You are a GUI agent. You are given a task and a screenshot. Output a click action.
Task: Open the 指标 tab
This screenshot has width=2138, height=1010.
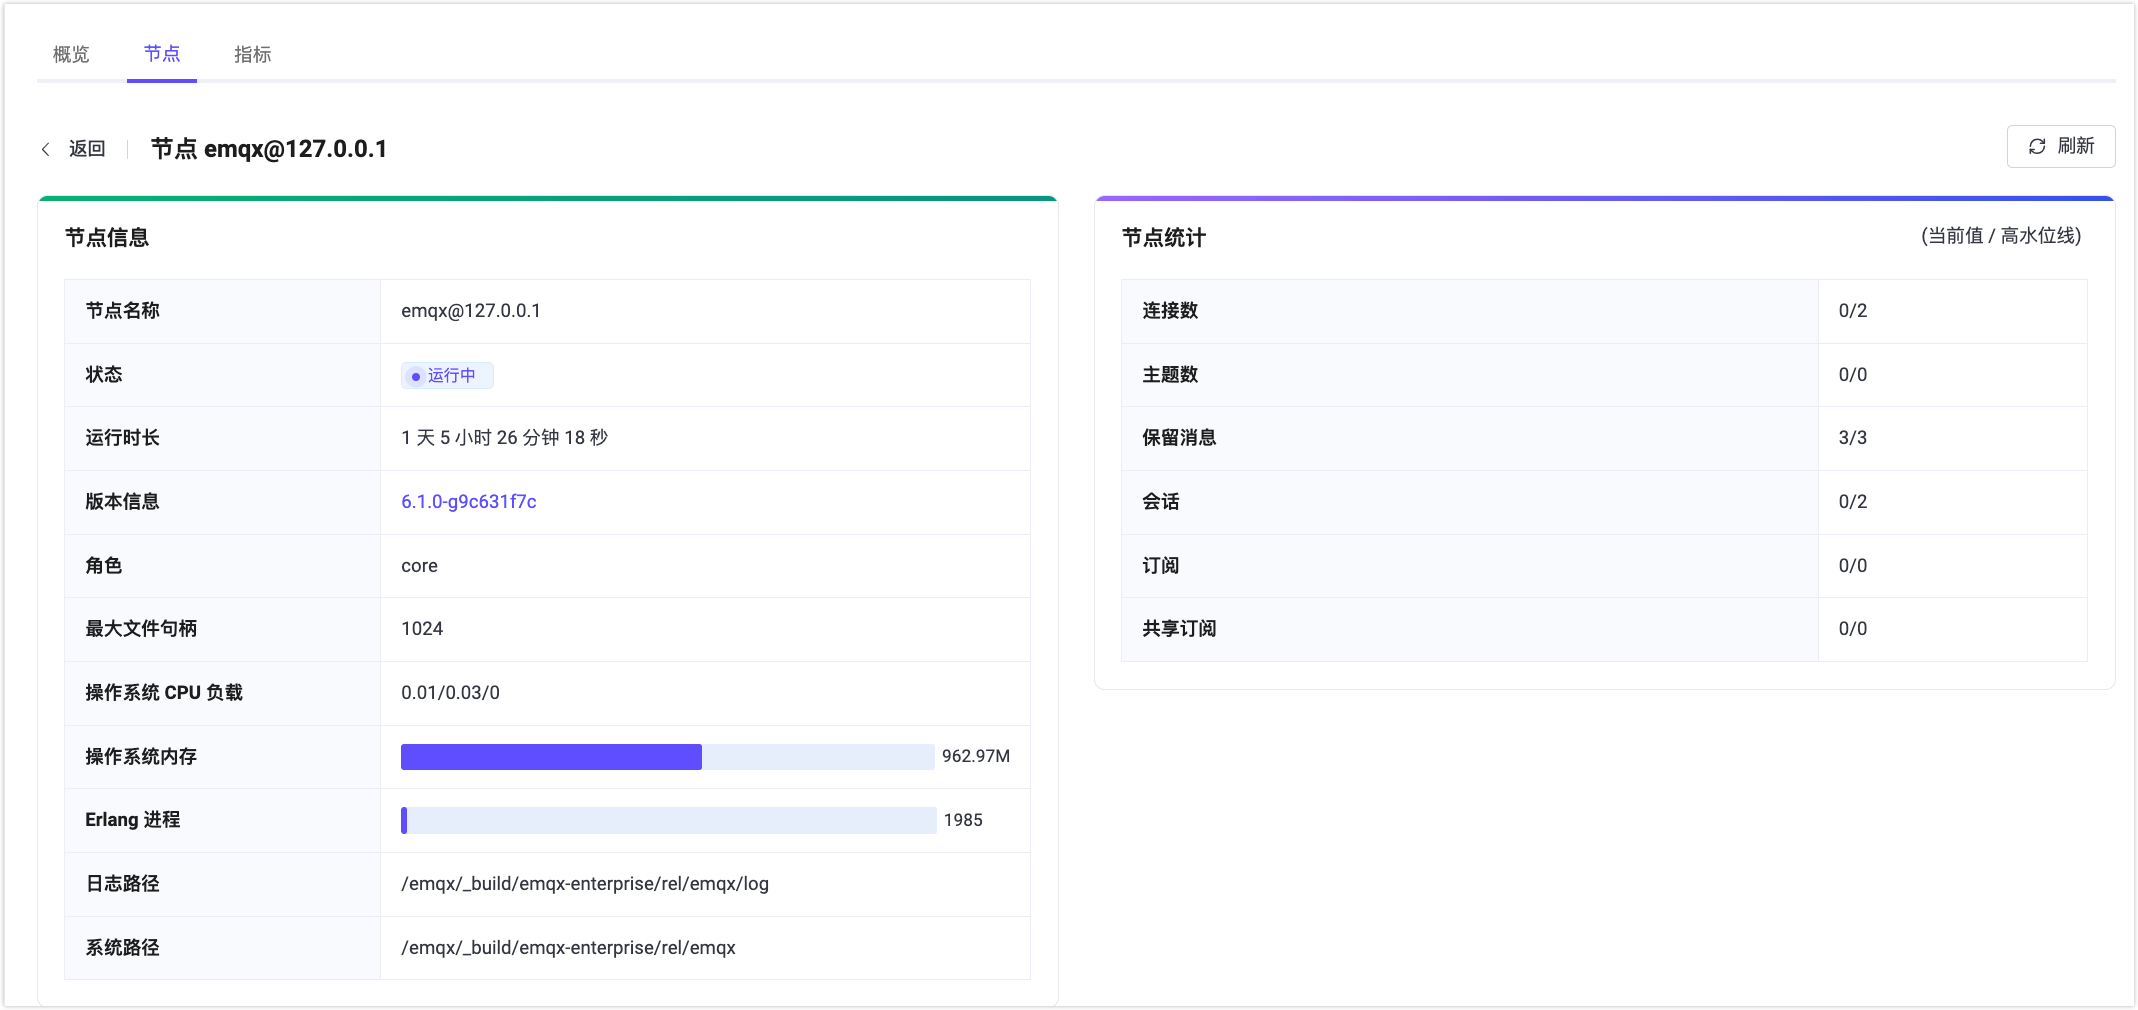tap(252, 54)
